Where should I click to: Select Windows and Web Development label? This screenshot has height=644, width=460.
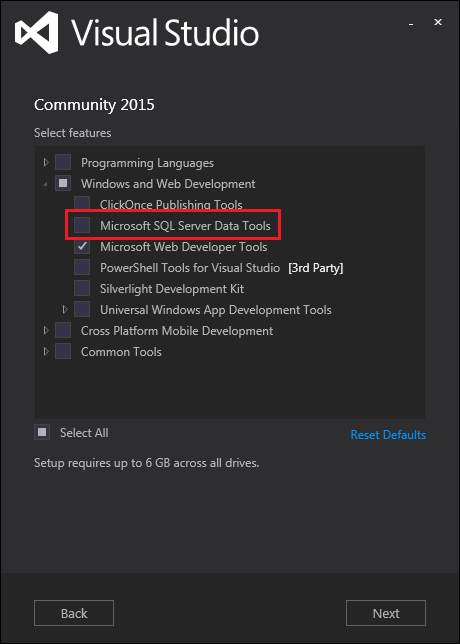click(168, 184)
